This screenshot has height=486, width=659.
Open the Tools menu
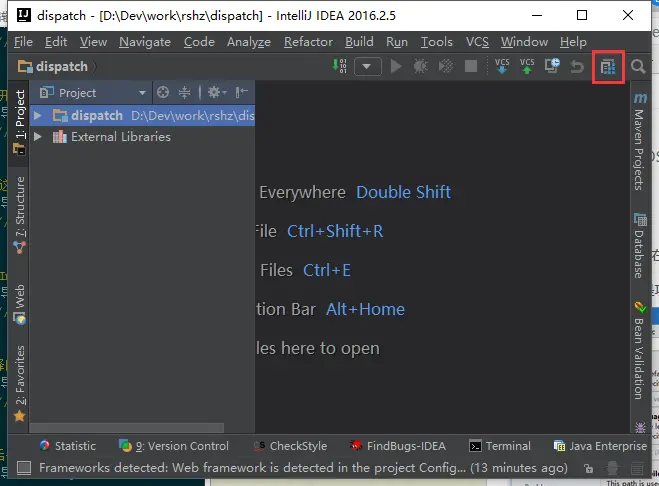(x=437, y=42)
